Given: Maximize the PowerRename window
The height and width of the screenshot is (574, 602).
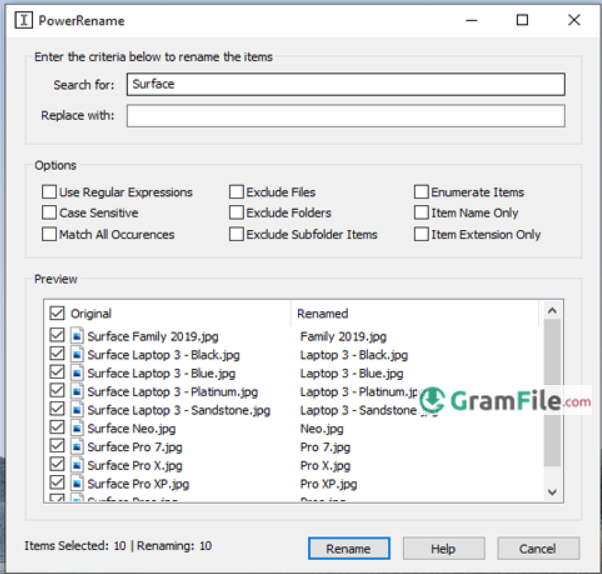Looking at the screenshot, I should pos(522,20).
